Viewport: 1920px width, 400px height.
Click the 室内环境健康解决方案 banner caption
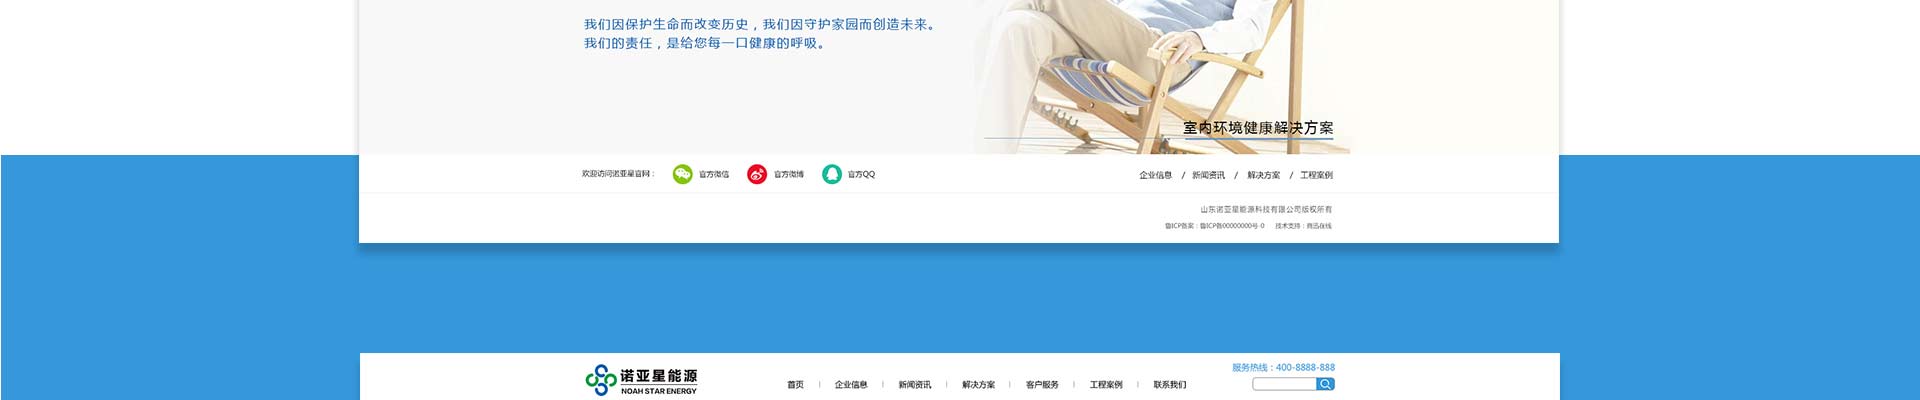click(x=1258, y=128)
